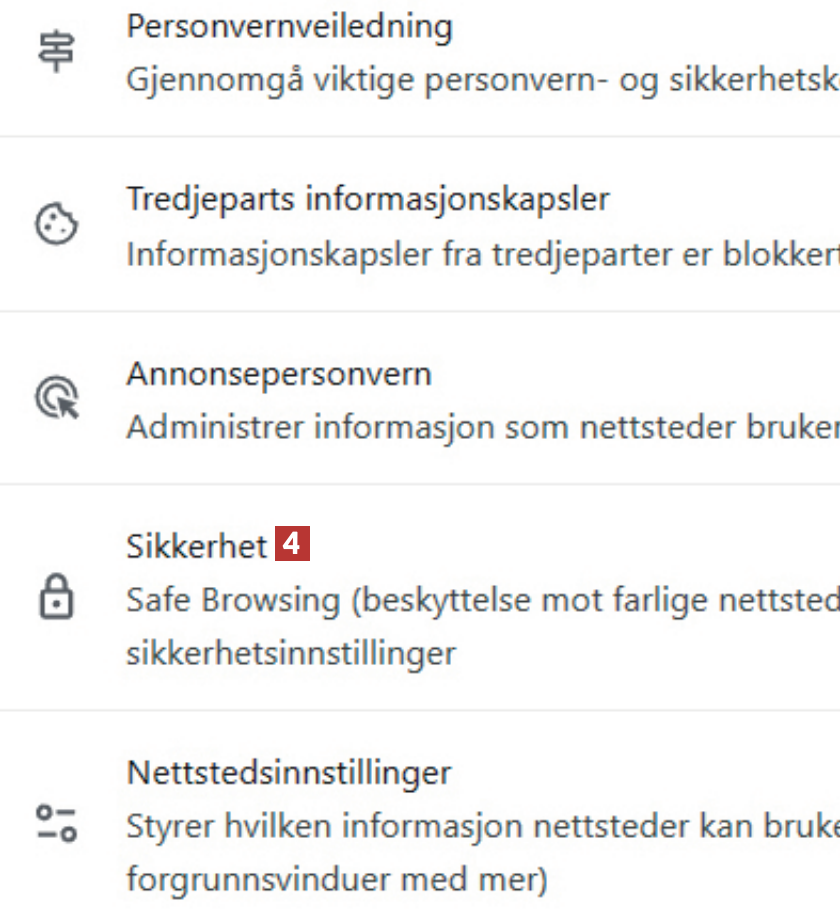Go to Nettstedsinnstillinger title
Viewport: 840px width, 914px height.
pyautogui.click(x=289, y=772)
